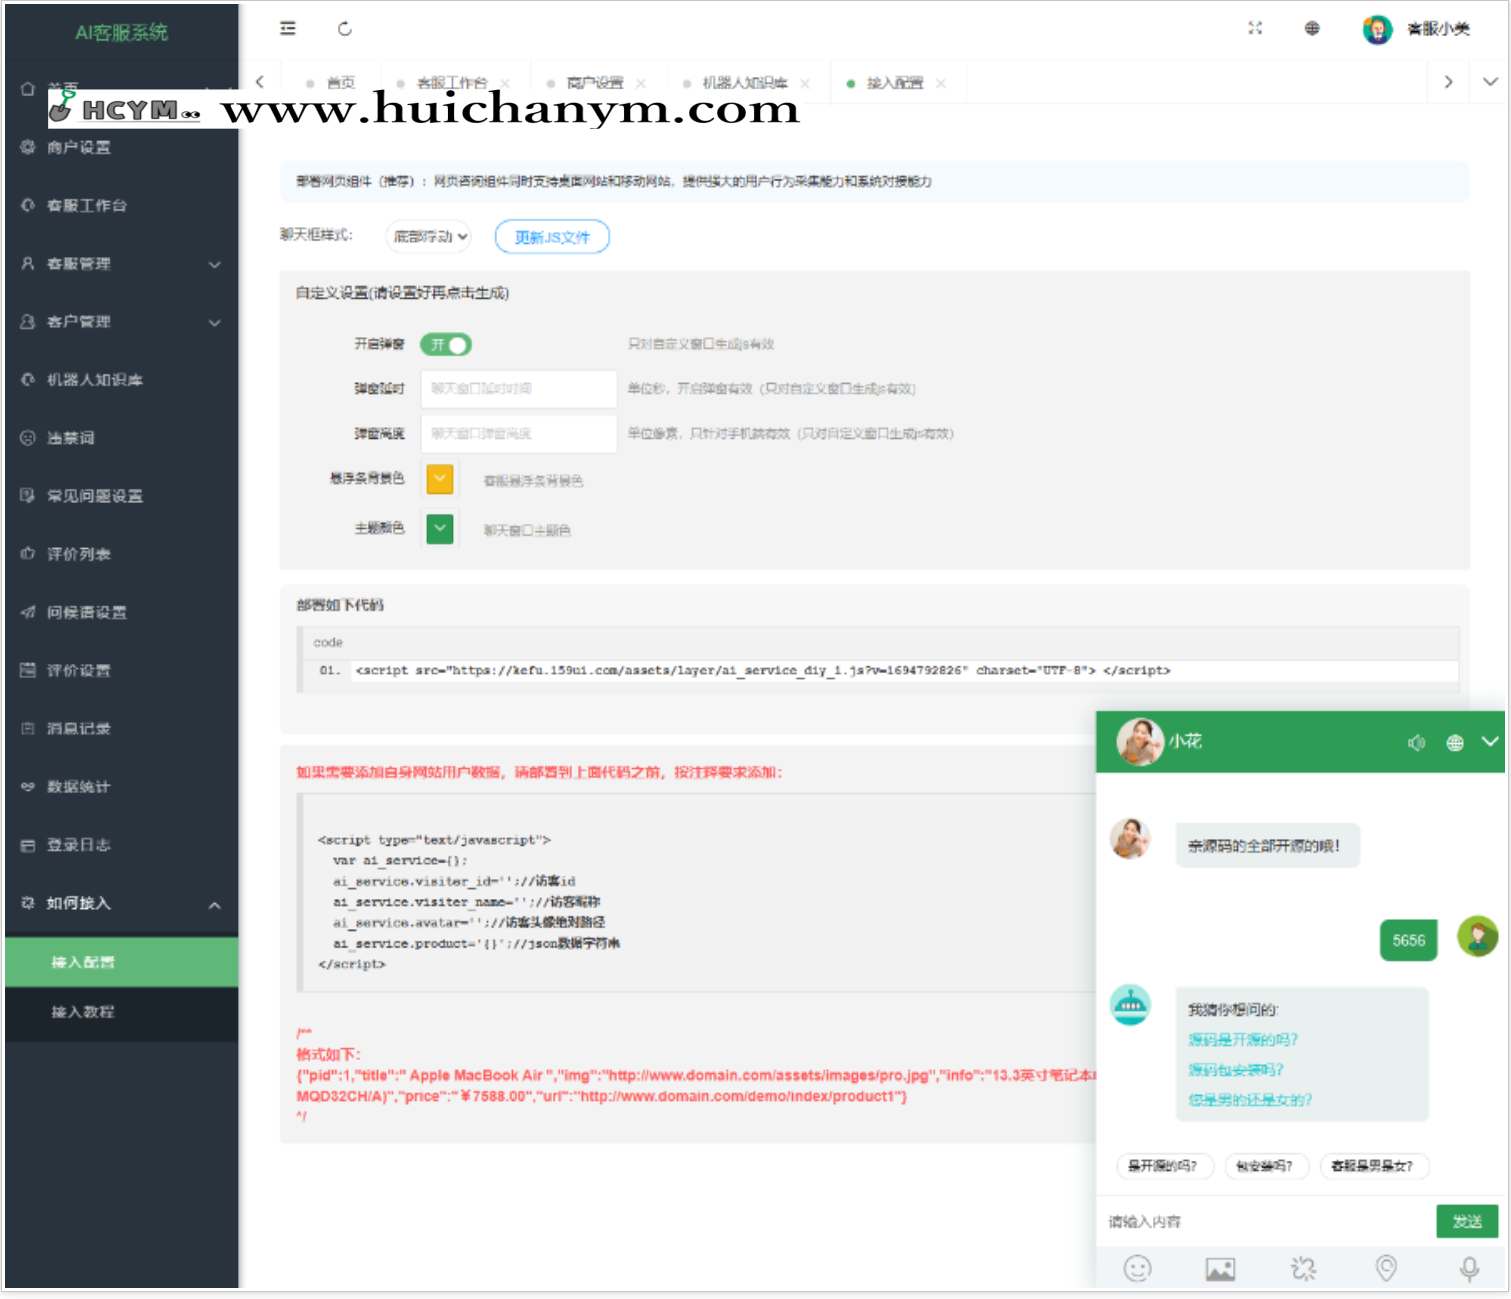Open the language globe icon in header
This screenshot has width=1511, height=1299.
(1312, 28)
